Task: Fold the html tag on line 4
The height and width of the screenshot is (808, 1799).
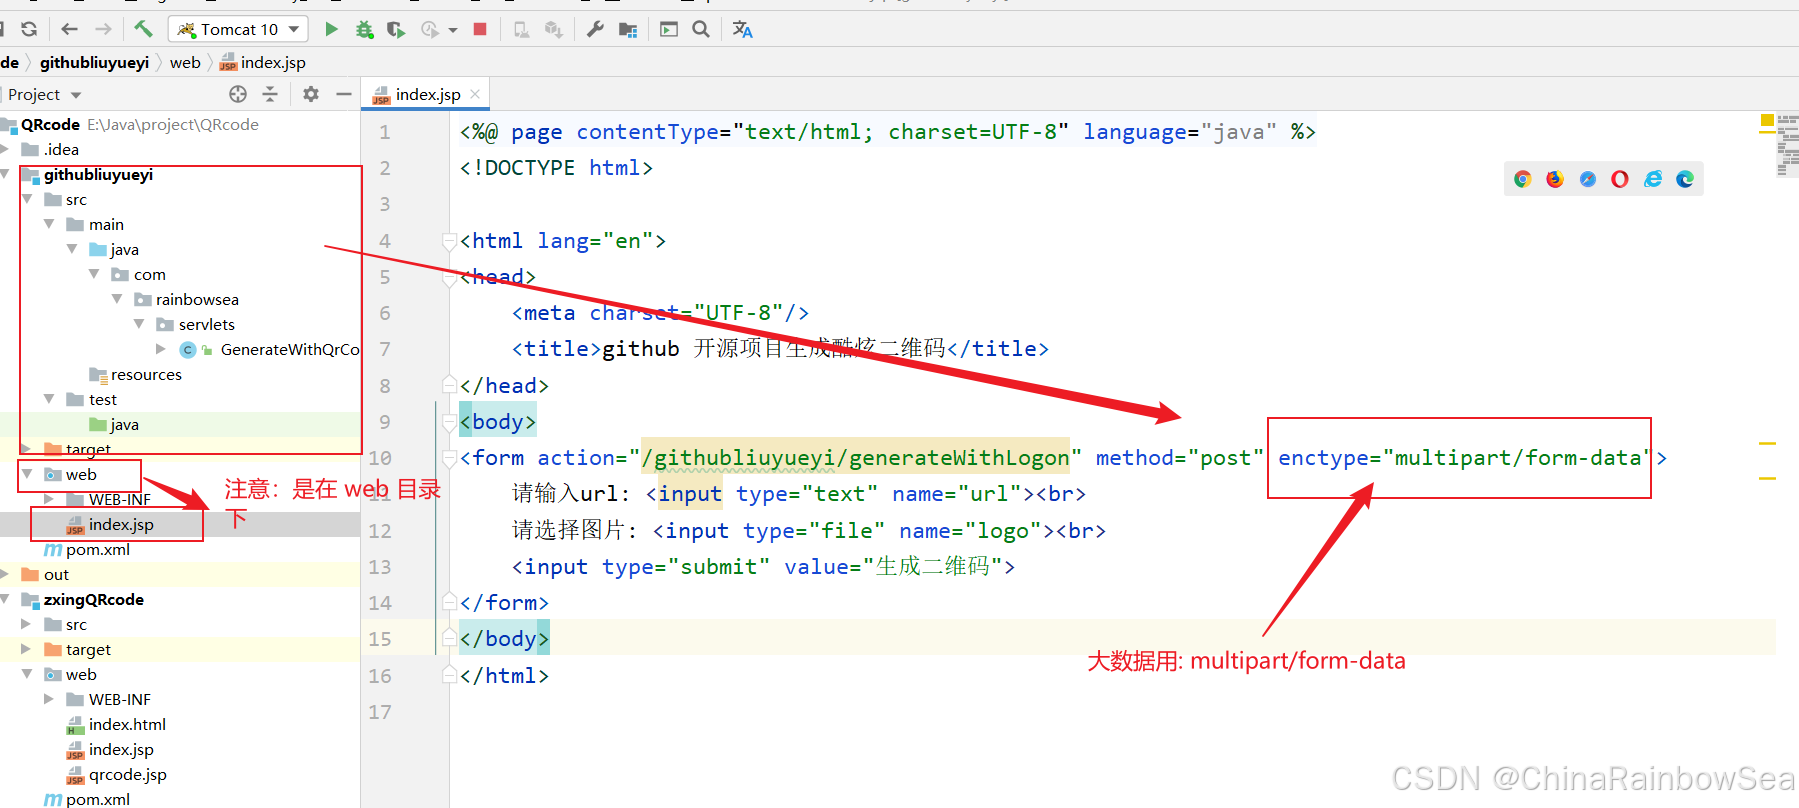Action: pyautogui.click(x=450, y=241)
